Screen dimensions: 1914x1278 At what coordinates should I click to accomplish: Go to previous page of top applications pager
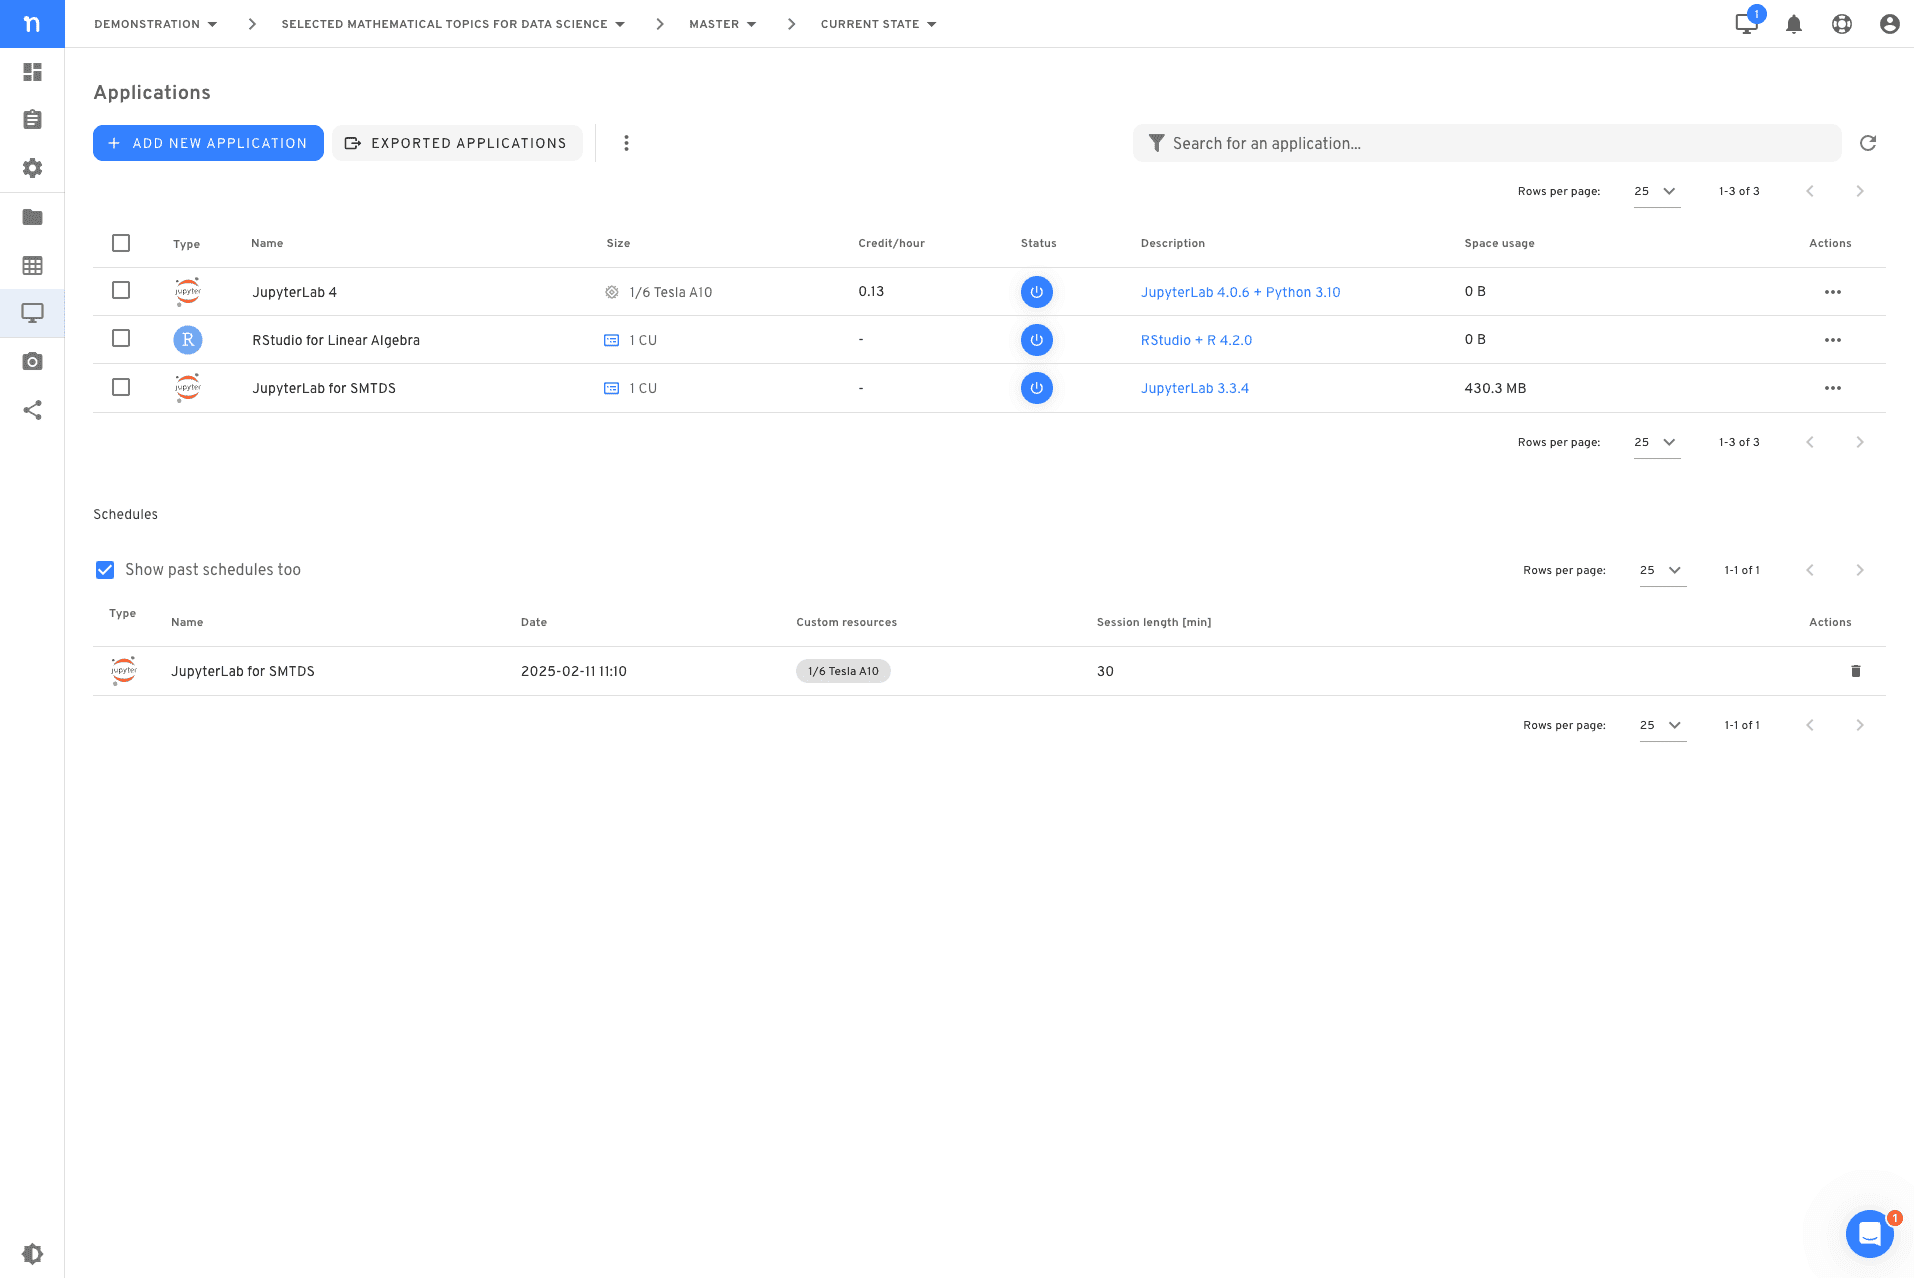tap(1810, 191)
